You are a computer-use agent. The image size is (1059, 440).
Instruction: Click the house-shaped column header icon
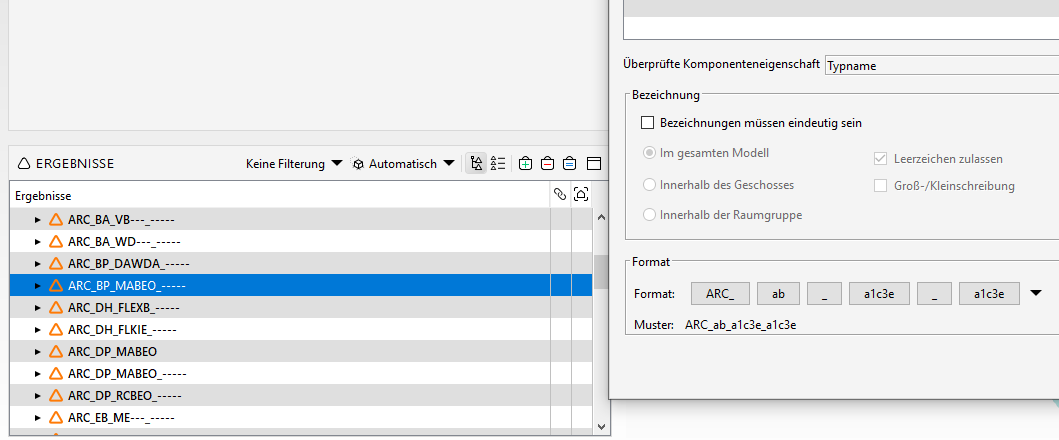click(580, 195)
